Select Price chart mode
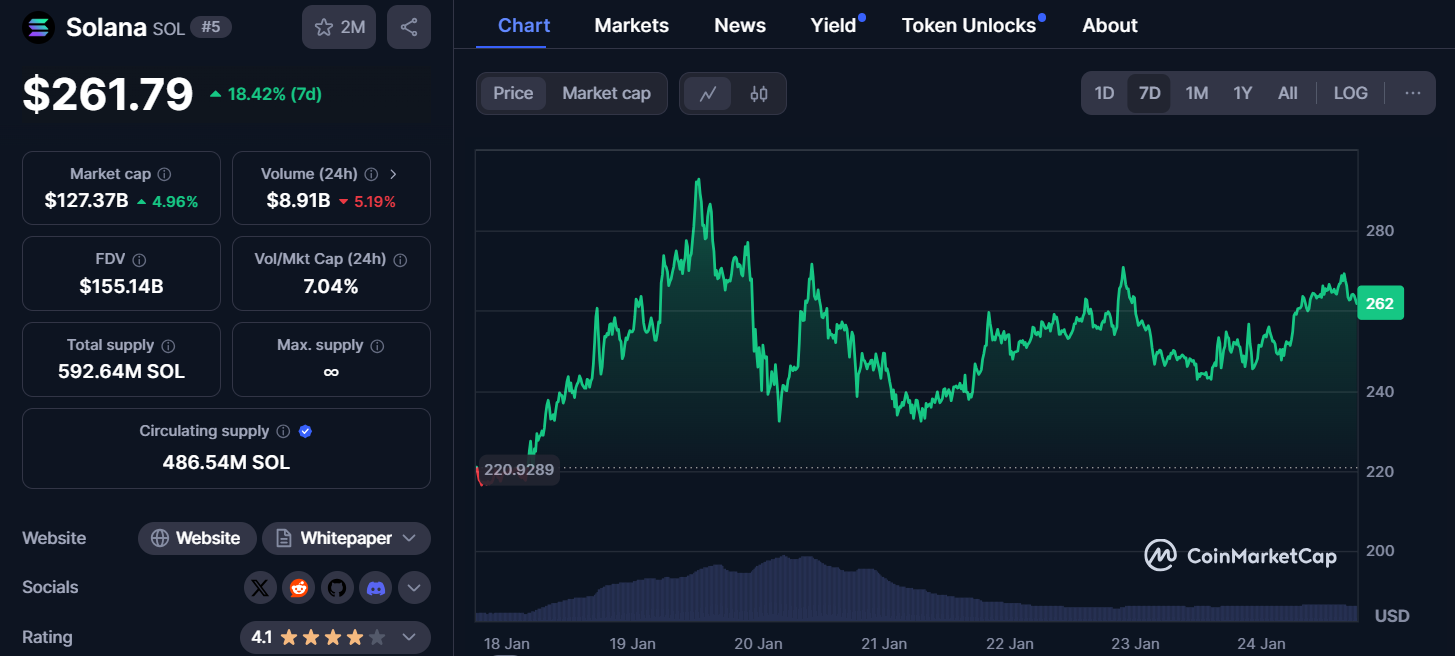The width and height of the screenshot is (1455, 656). pos(513,93)
